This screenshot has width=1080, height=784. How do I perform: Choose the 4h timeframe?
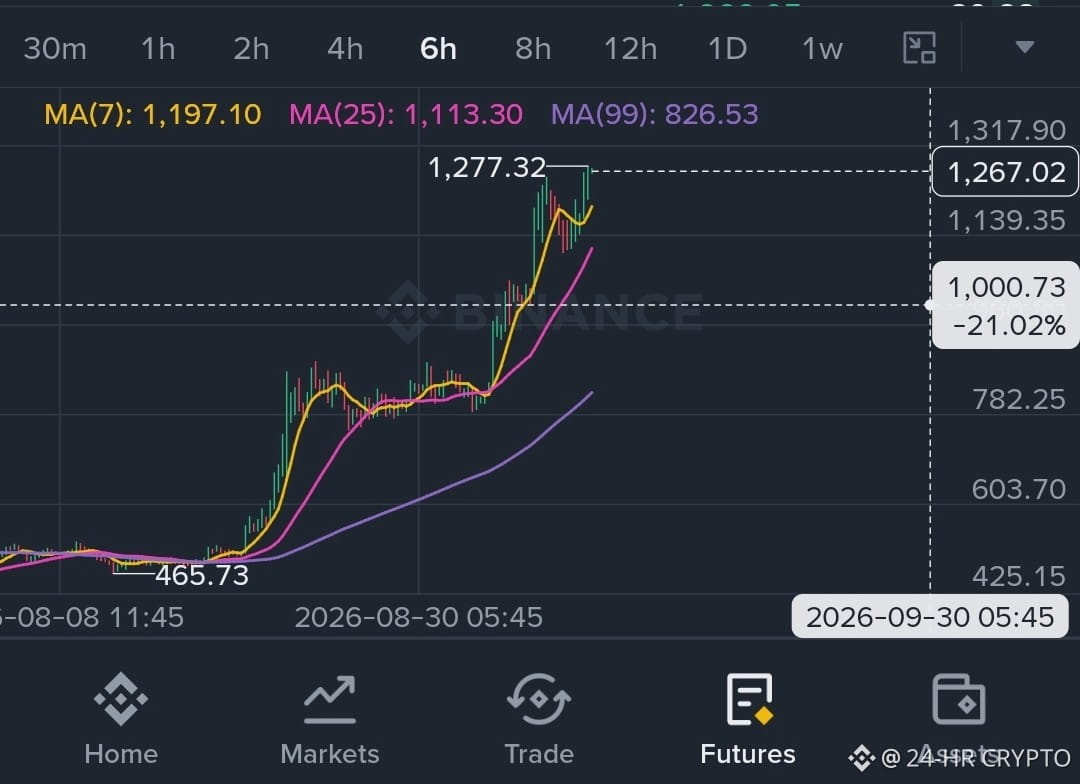coord(345,49)
